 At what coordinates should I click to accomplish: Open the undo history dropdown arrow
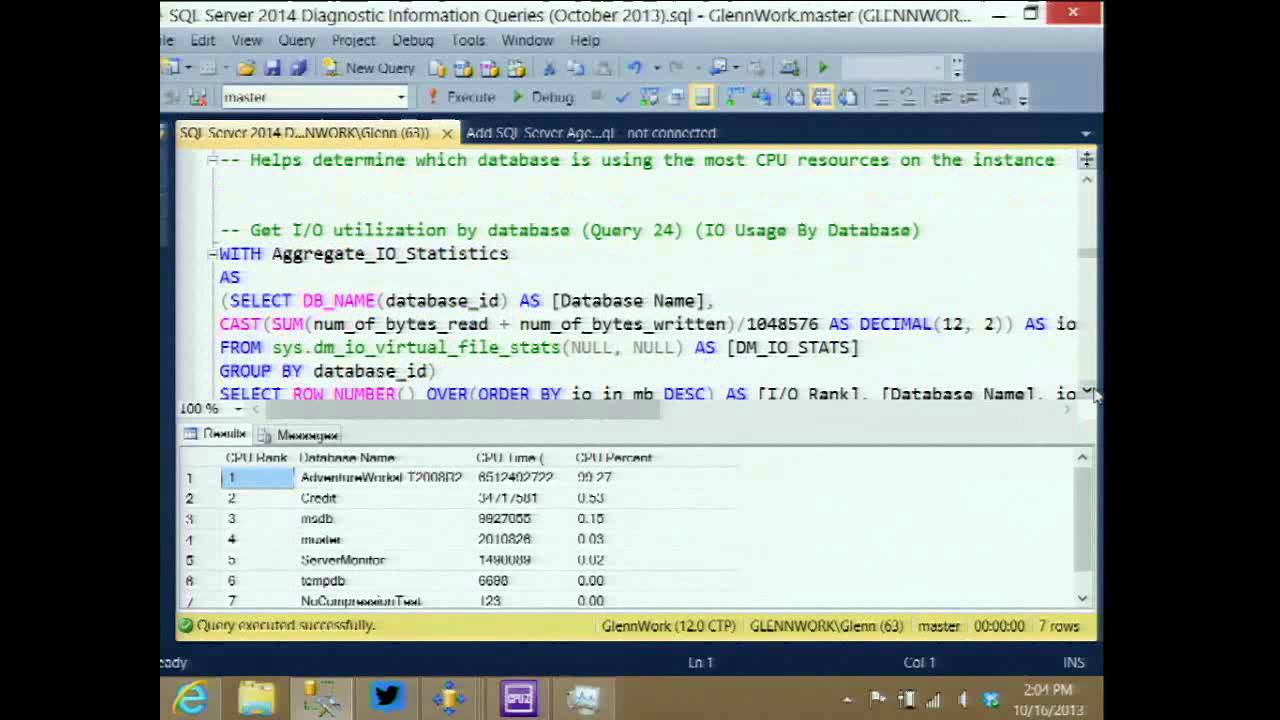[x=657, y=68]
